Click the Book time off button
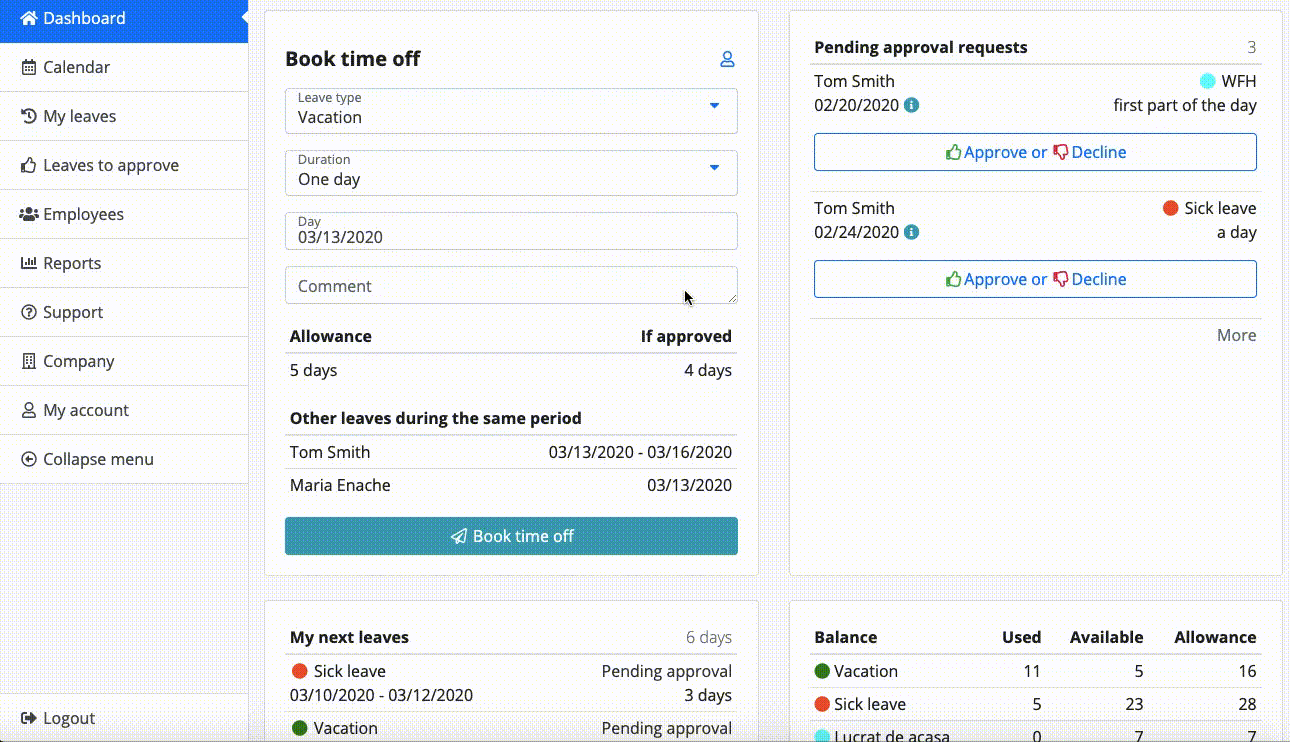 511,536
